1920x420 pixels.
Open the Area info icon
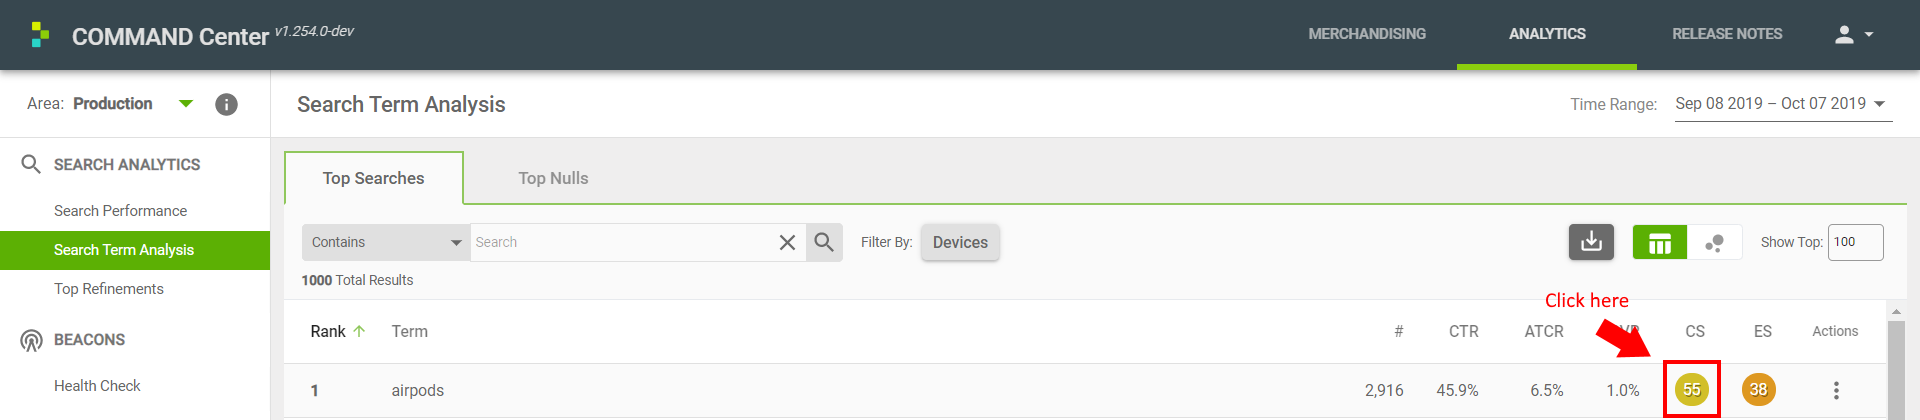point(227,104)
